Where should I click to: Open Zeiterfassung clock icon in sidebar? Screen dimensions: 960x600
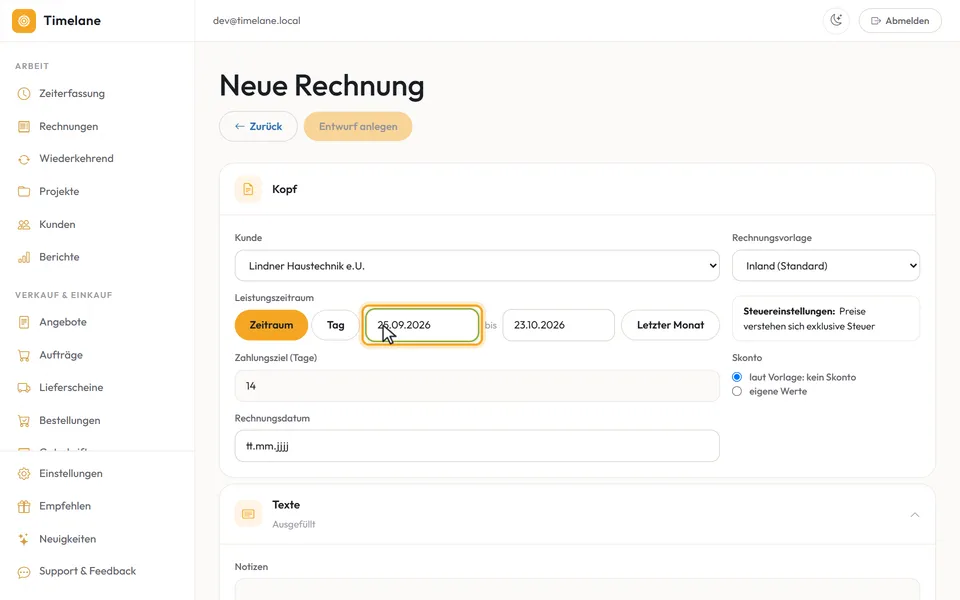point(24,94)
